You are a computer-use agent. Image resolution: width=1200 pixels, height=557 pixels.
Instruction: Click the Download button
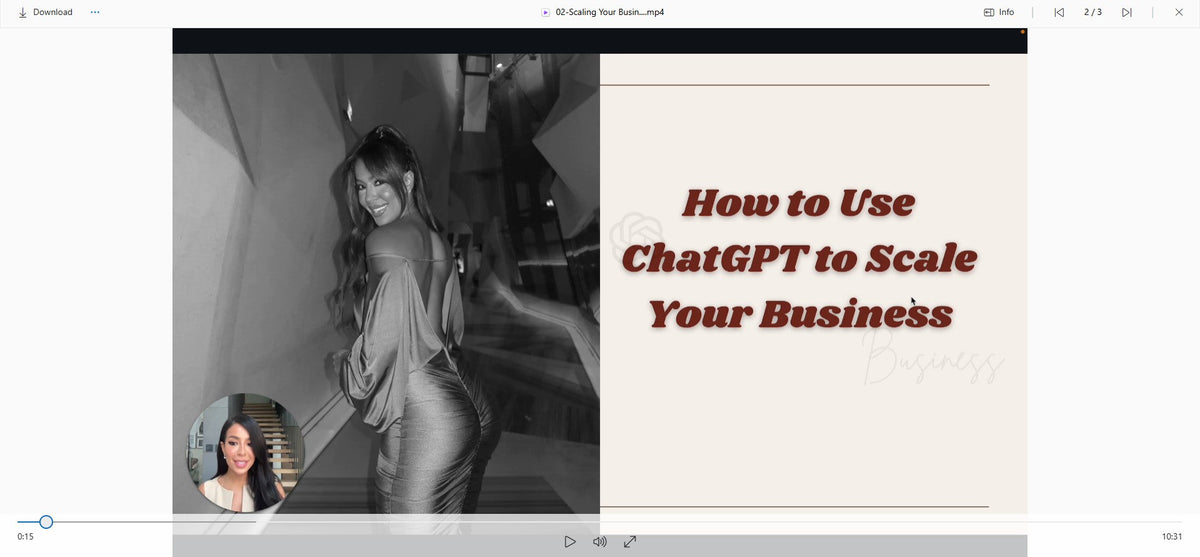point(45,12)
